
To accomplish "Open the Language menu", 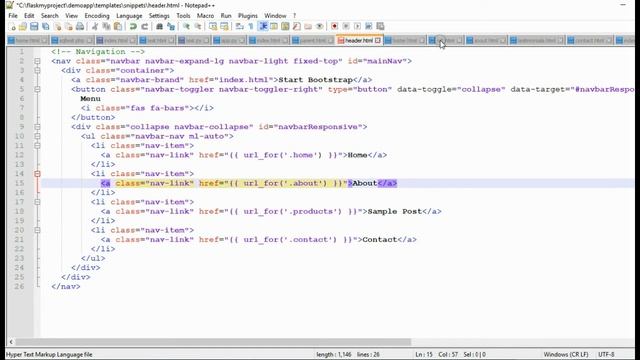I will pos(129,16).
